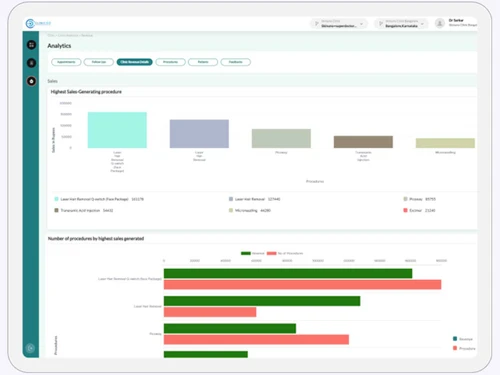This screenshot has height=375, width=500.
Task: Click the Picoway label under vertical bar chart
Action: coord(281,152)
